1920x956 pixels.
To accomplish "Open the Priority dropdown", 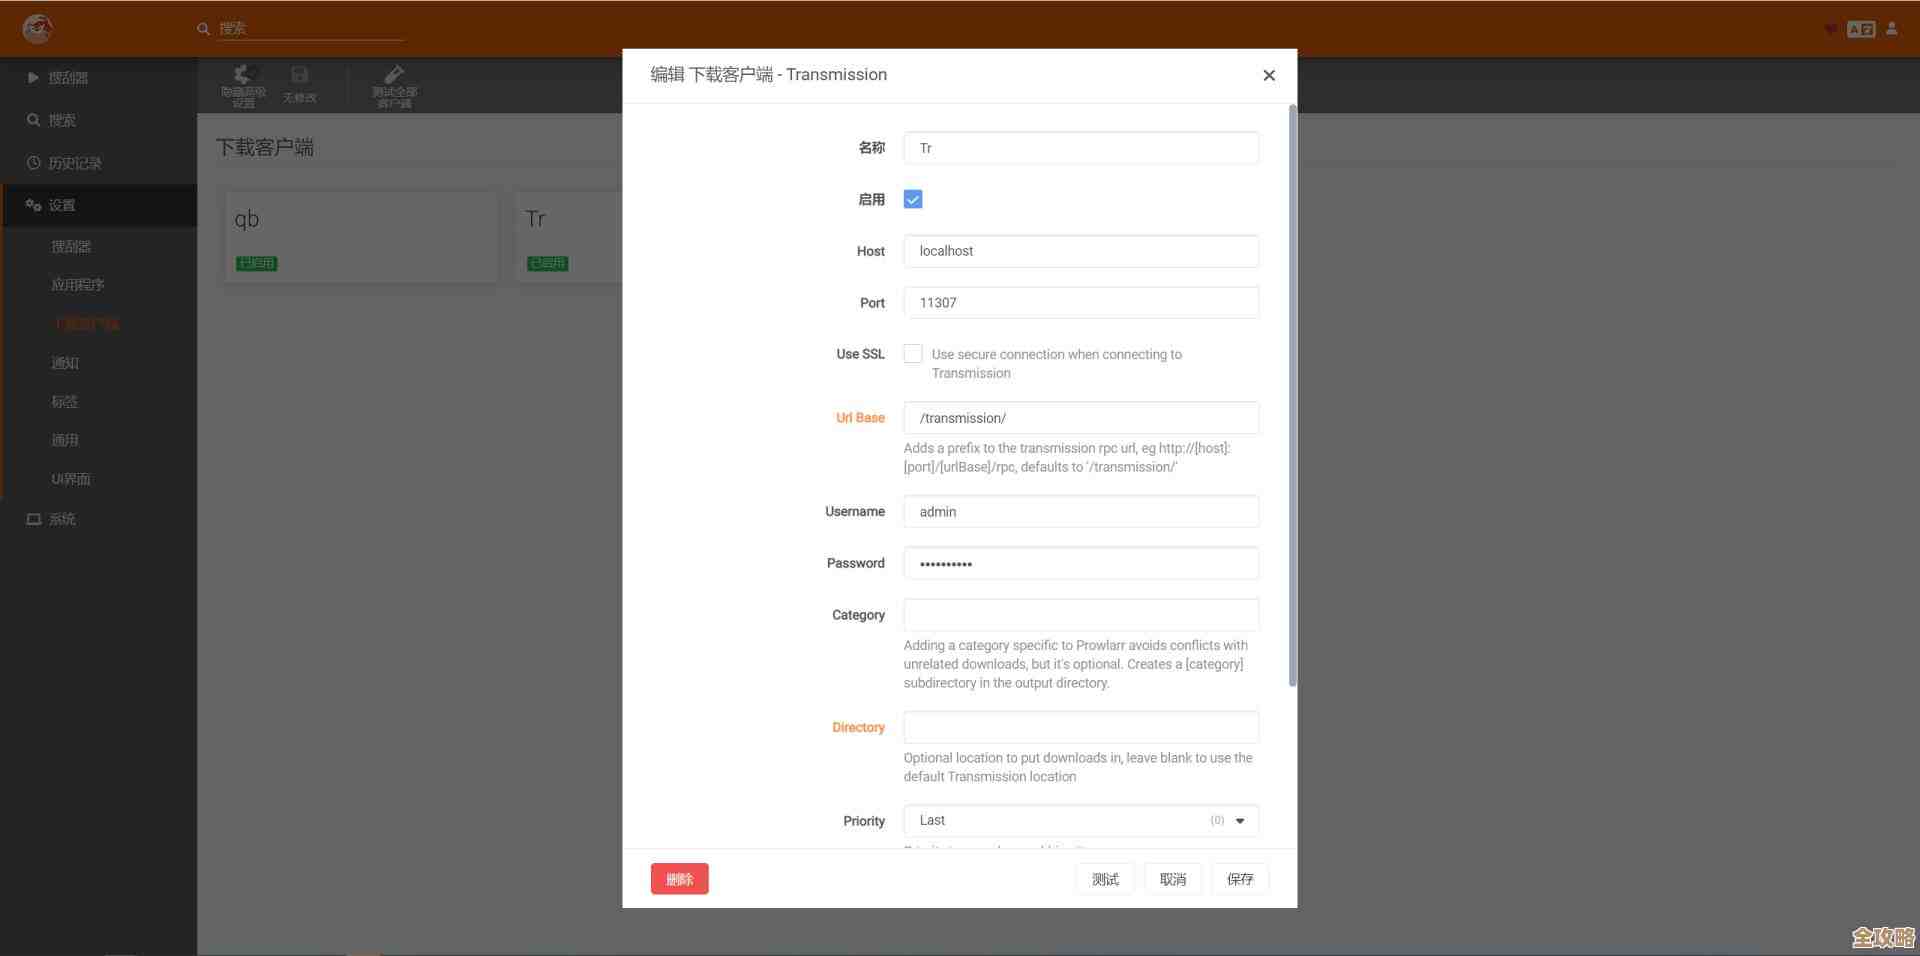I will 1080,820.
